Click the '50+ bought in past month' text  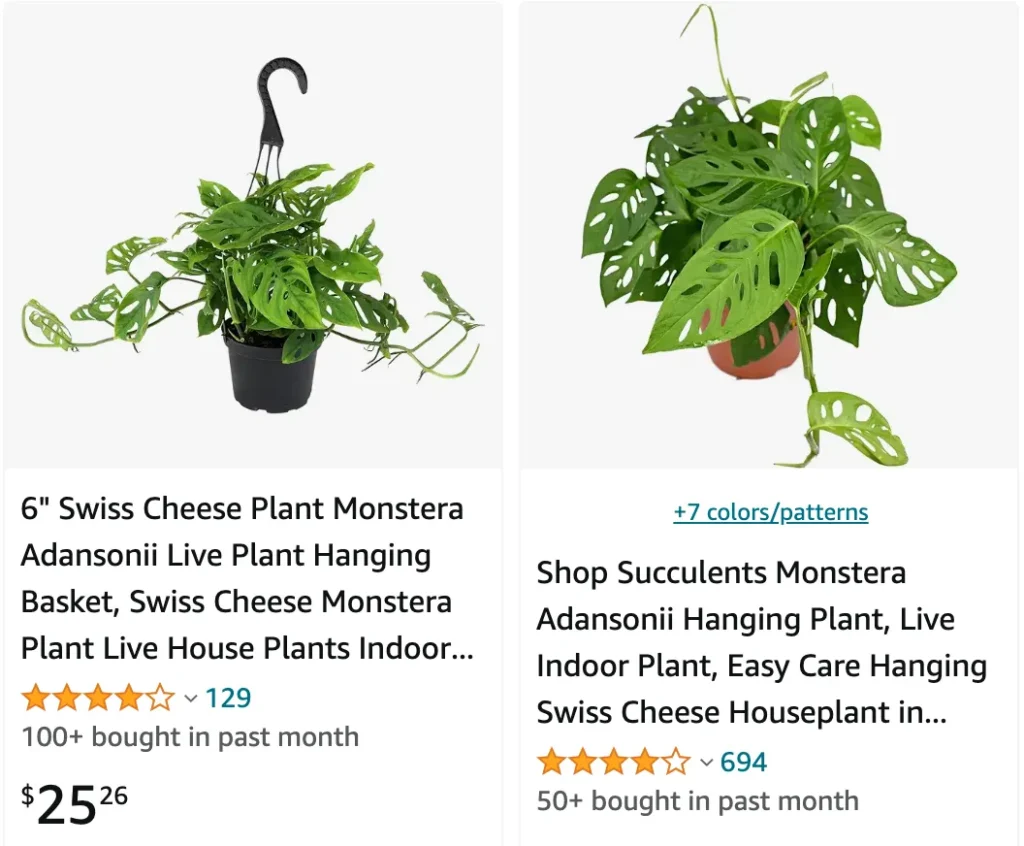click(x=697, y=801)
